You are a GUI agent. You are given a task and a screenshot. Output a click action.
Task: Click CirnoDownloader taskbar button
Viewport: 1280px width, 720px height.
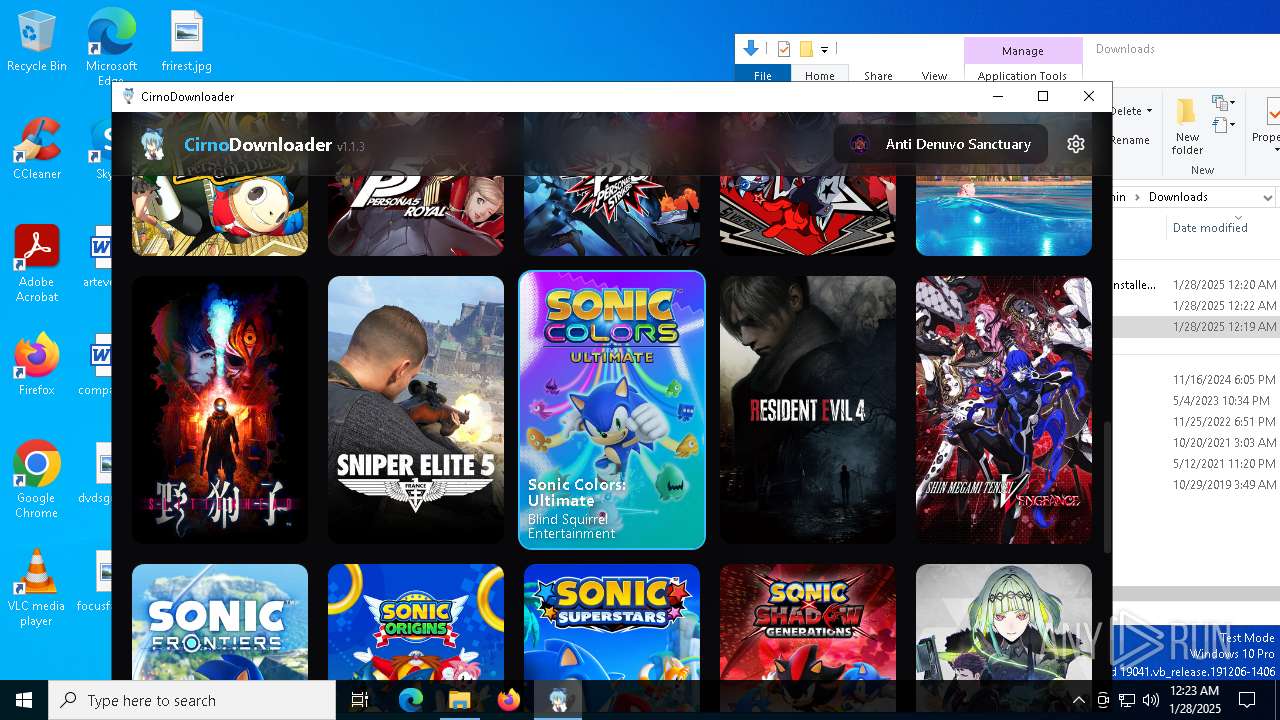click(558, 700)
